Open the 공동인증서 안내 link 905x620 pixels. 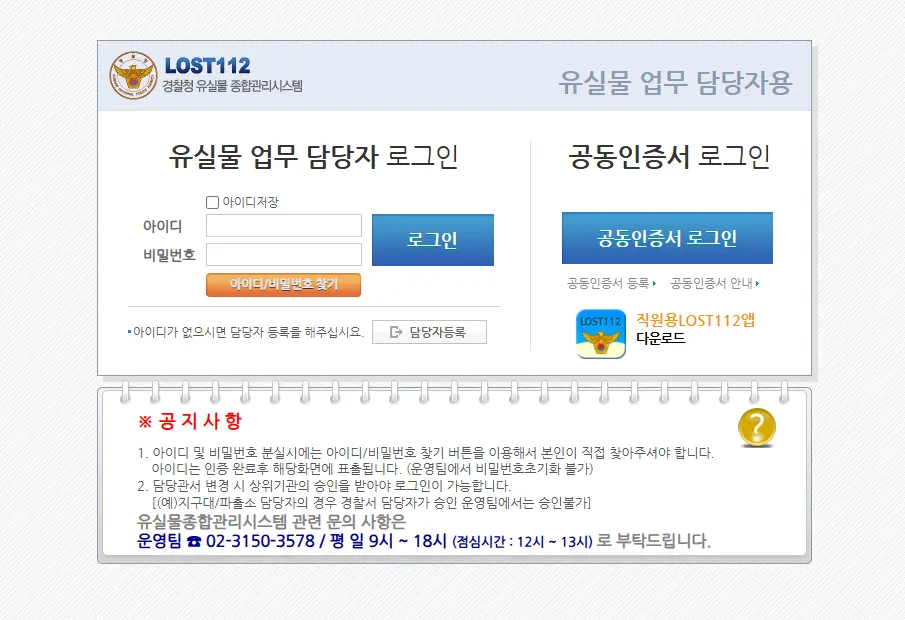tap(712, 283)
